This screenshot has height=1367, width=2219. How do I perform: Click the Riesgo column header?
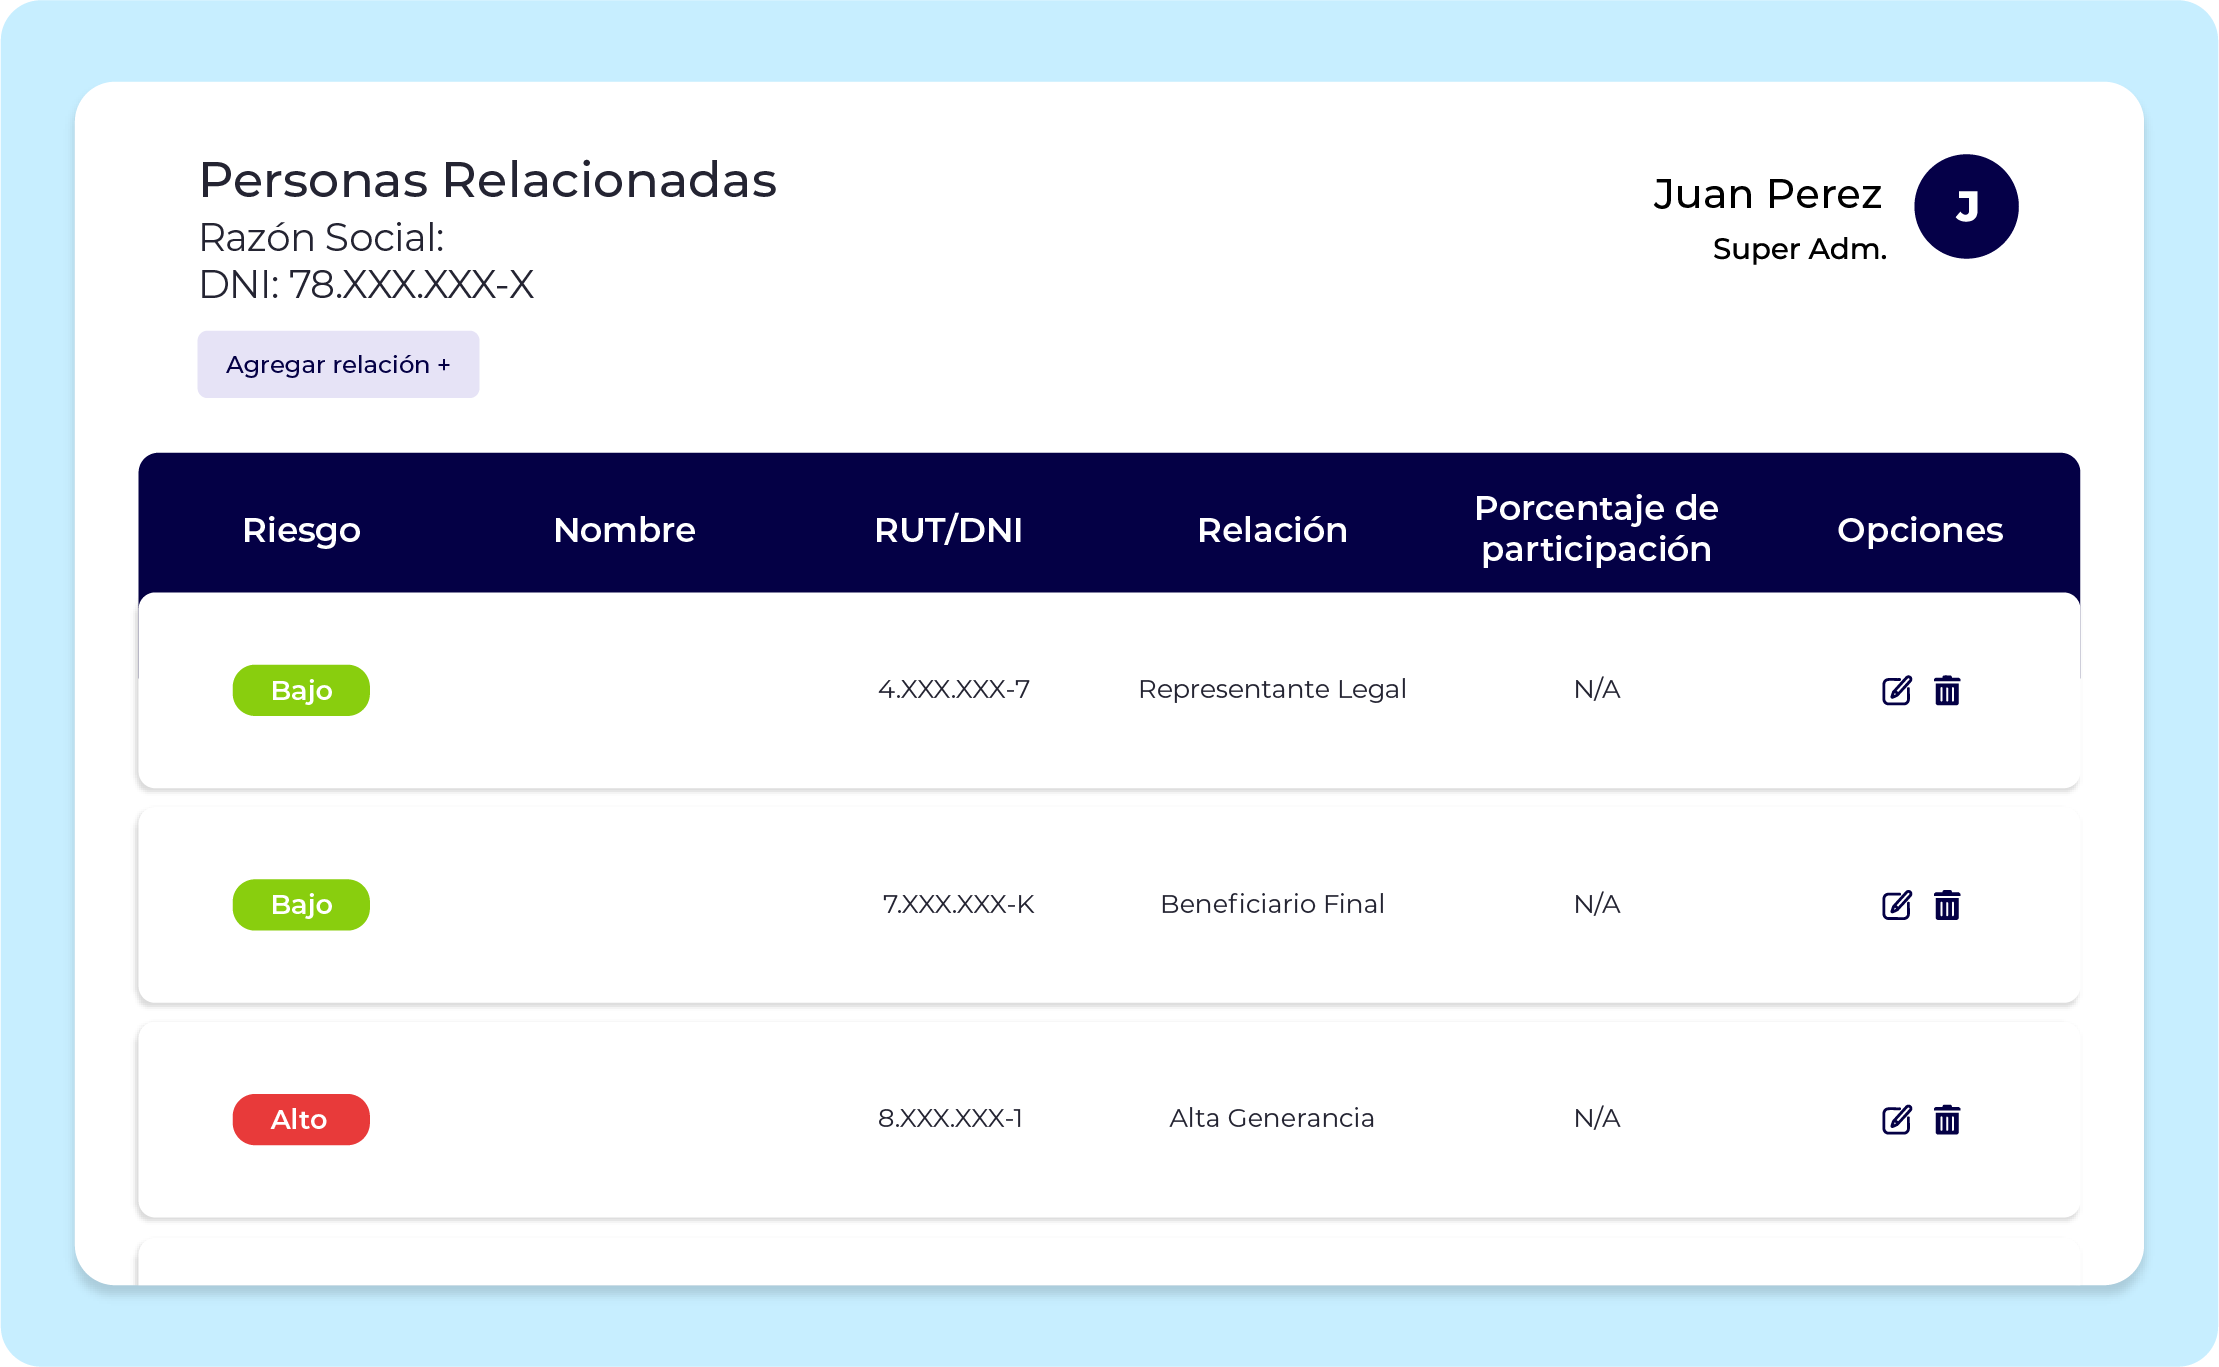301,530
